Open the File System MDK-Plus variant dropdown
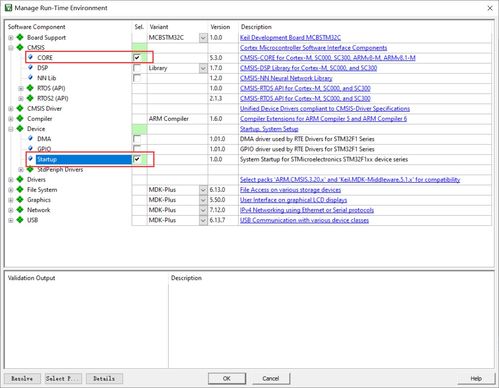 pos(203,190)
